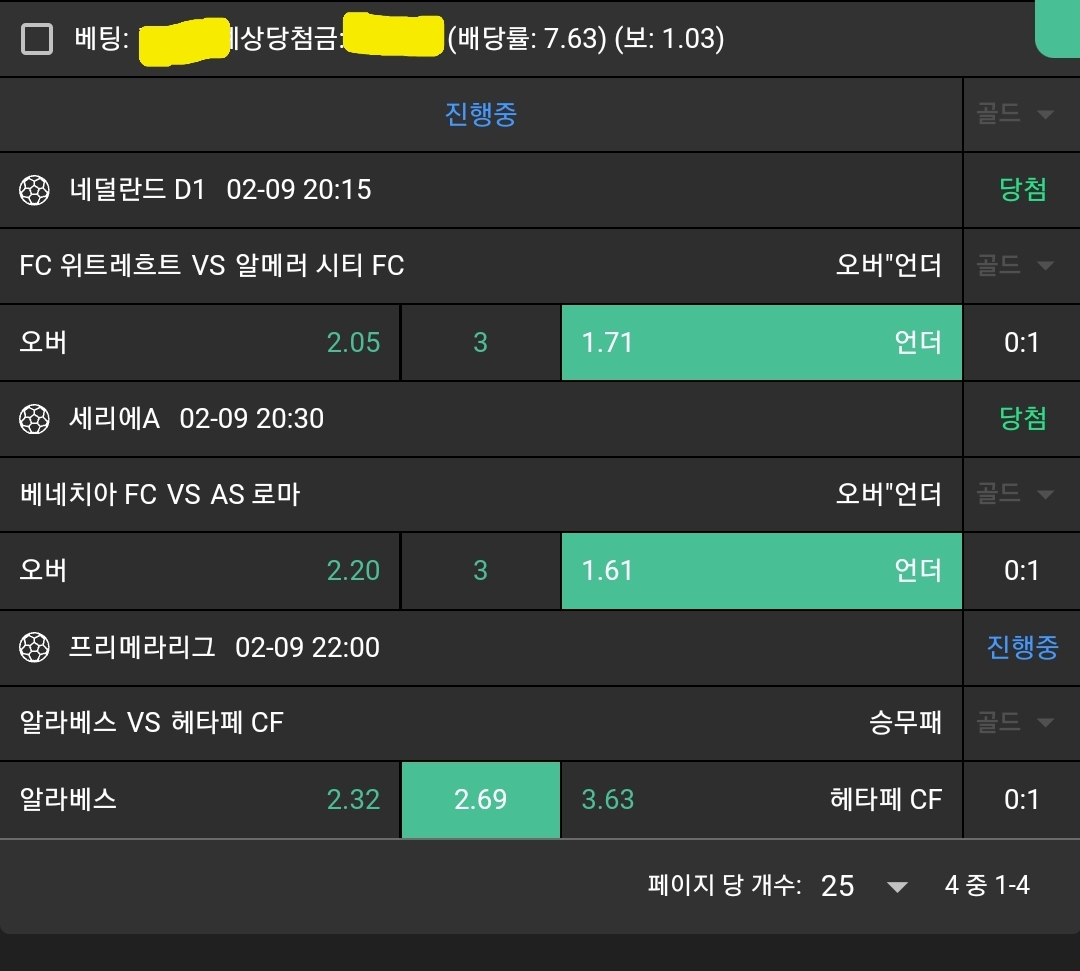Select 오버 2.05 for the 위트레흐트 match
Image resolution: width=1080 pixels, height=971 pixels.
[x=200, y=343]
